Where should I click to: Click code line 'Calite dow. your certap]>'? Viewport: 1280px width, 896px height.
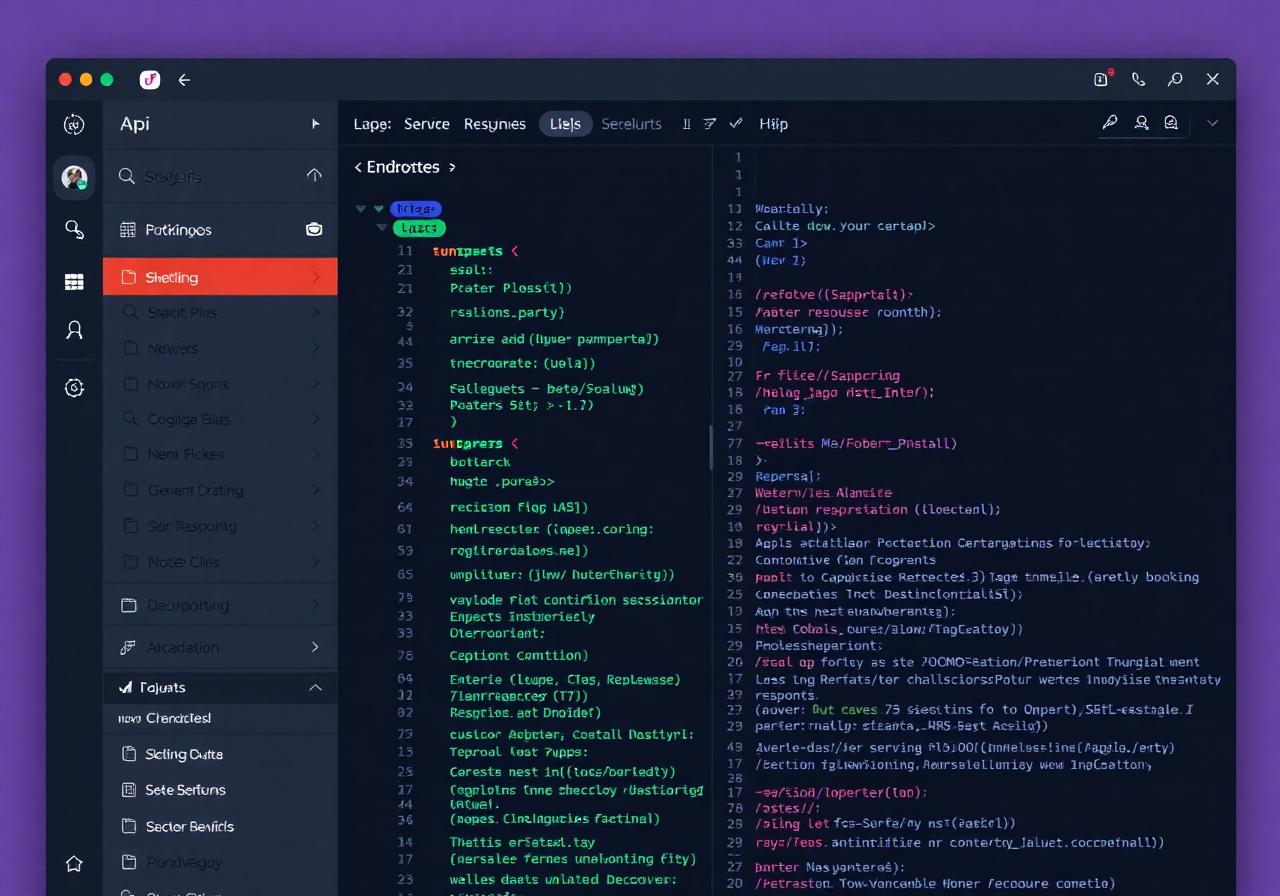[x=845, y=226]
